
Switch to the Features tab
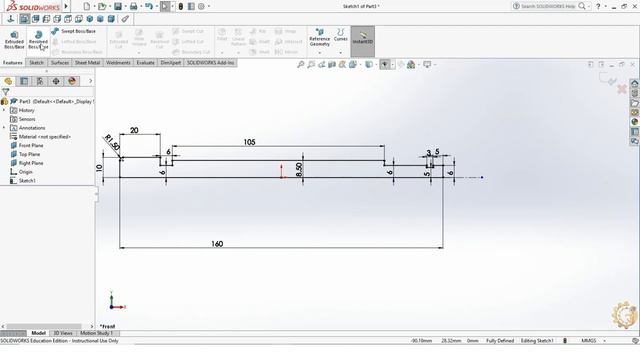[13, 62]
